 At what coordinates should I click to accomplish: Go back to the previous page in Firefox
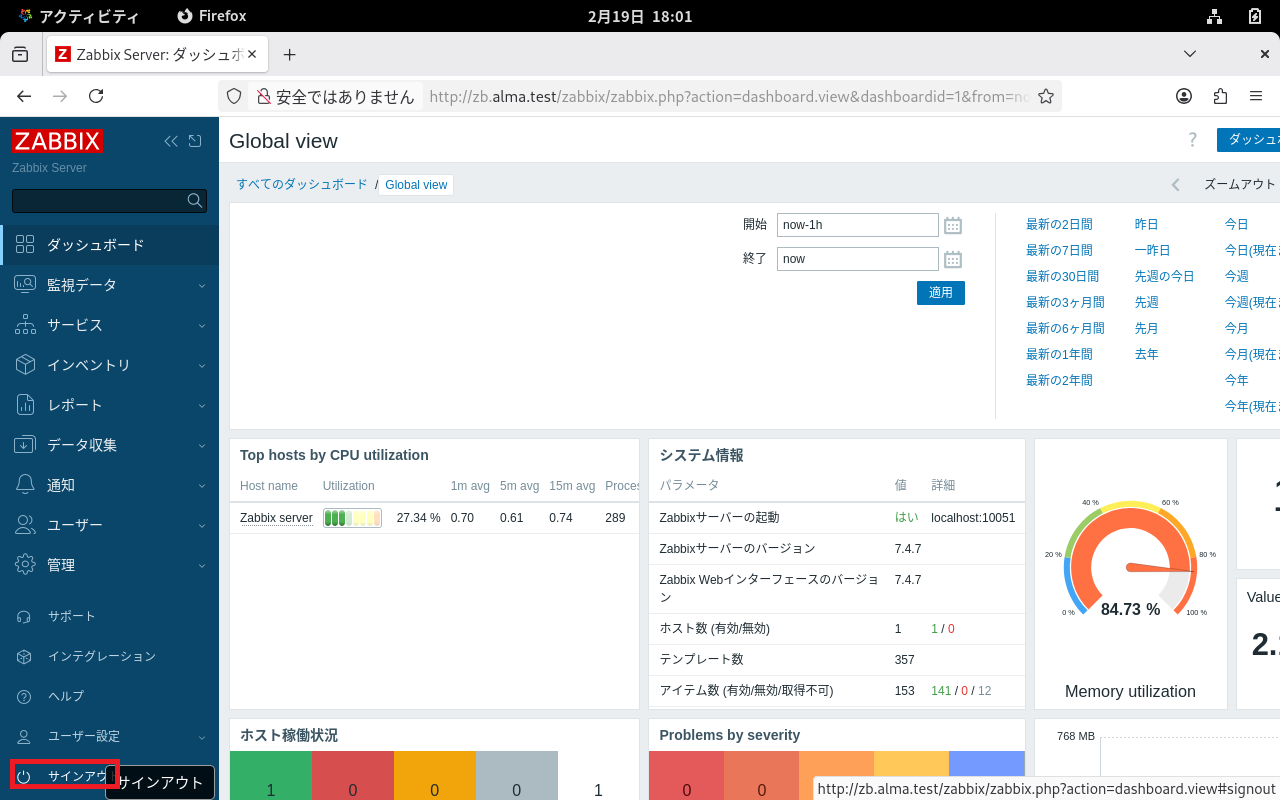click(24, 96)
